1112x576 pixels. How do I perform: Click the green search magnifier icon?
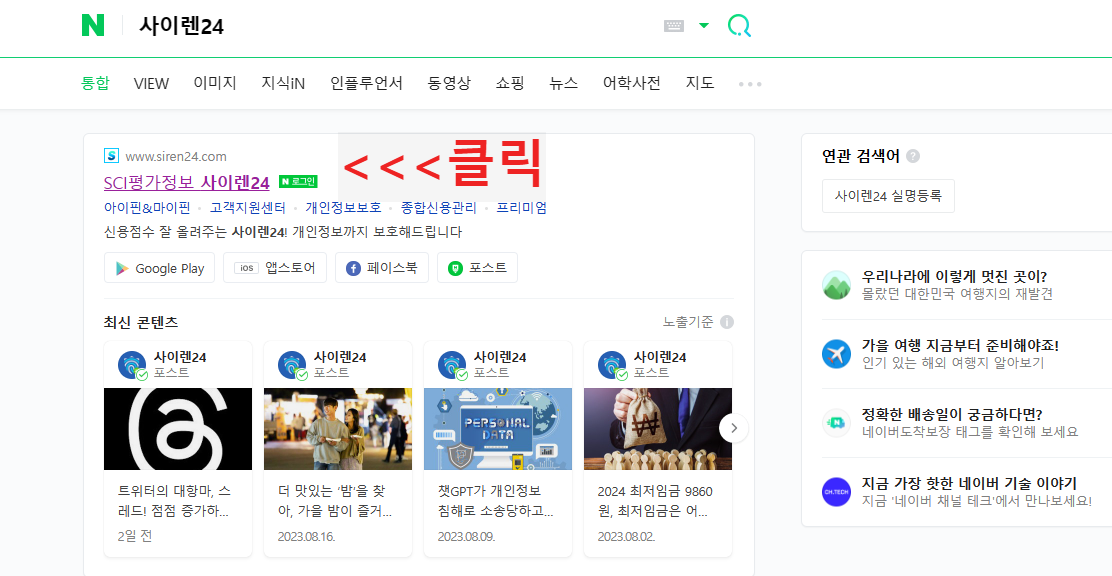pos(739,26)
